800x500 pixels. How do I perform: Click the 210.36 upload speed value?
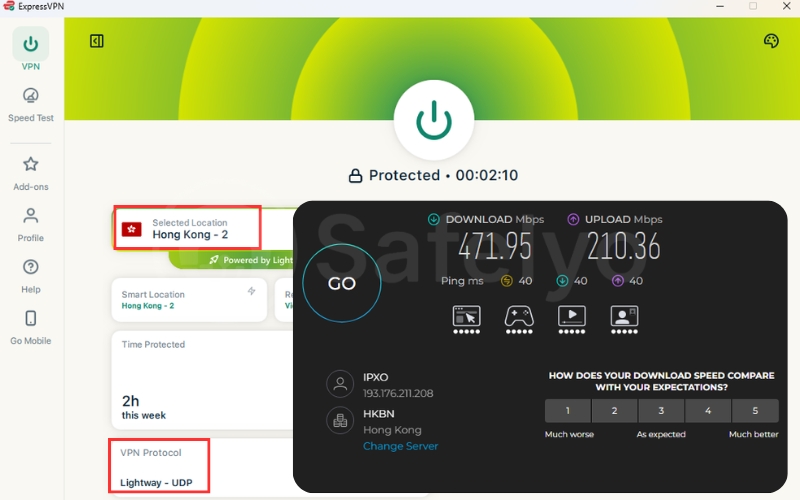pos(623,246)
